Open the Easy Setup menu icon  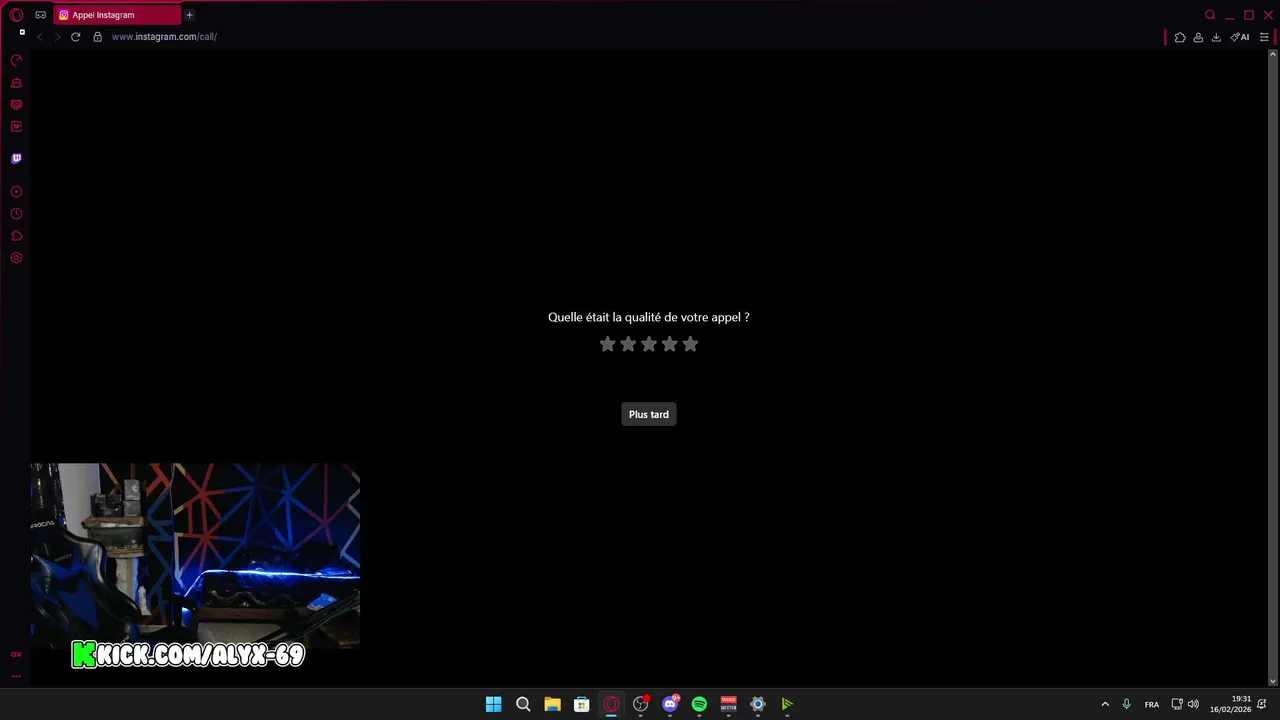pyautogui.click(x=1264, y=37)
